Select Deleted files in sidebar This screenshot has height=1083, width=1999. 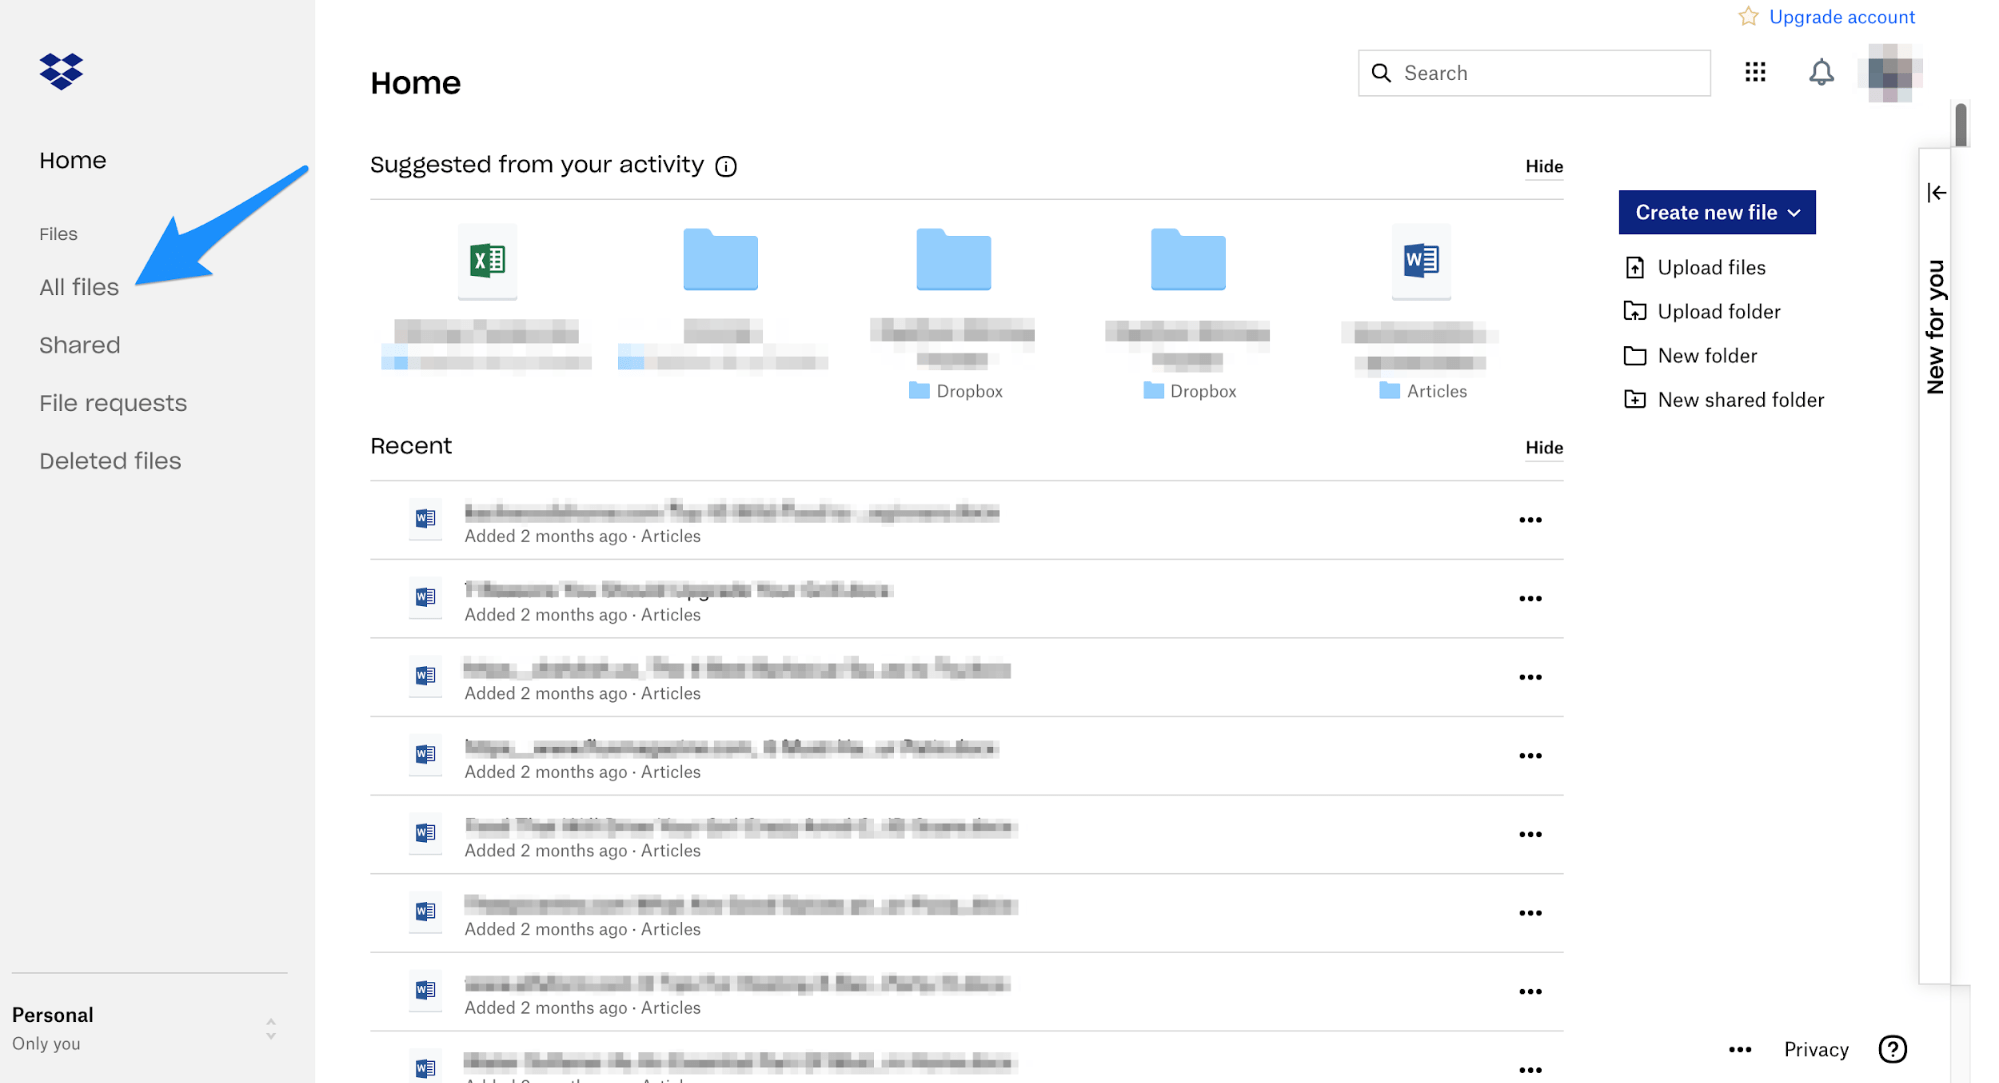point(109,460)
